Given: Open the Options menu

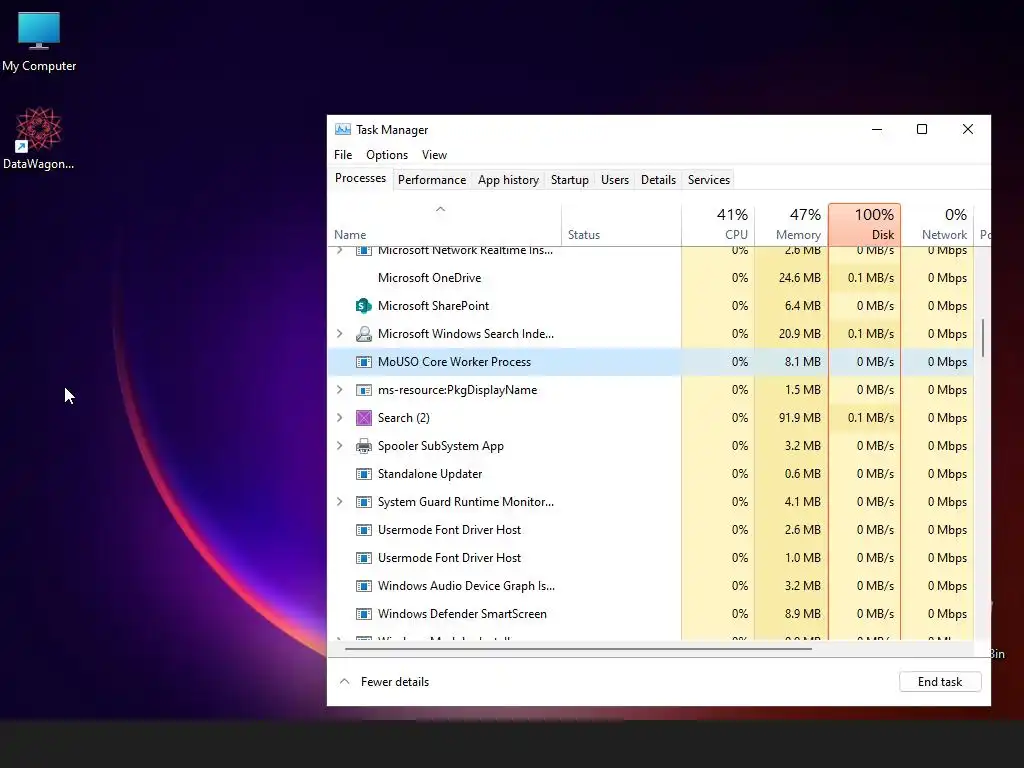Looking at the screenshot, I should click(387, 155).
